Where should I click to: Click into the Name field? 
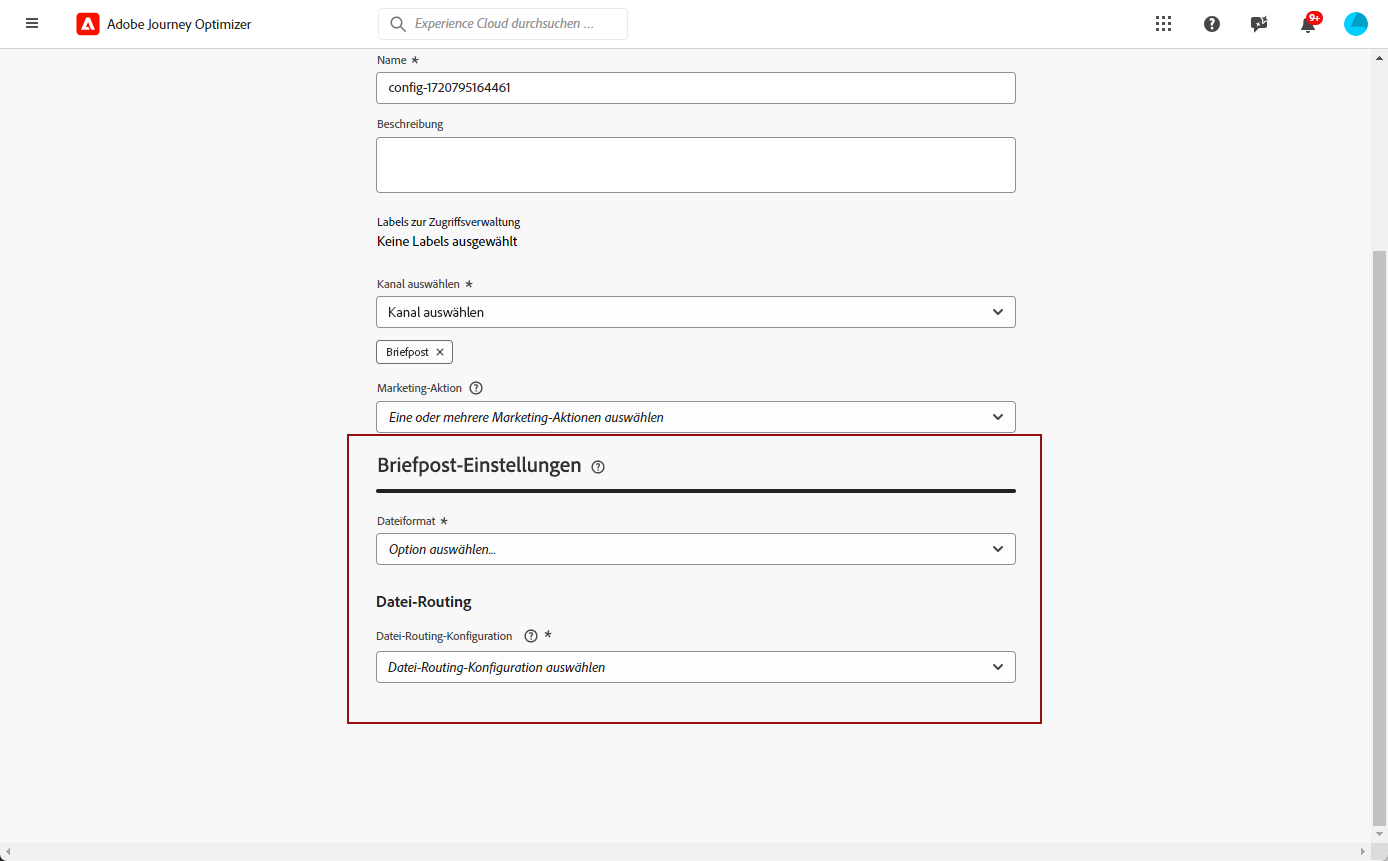click(696, 88)
